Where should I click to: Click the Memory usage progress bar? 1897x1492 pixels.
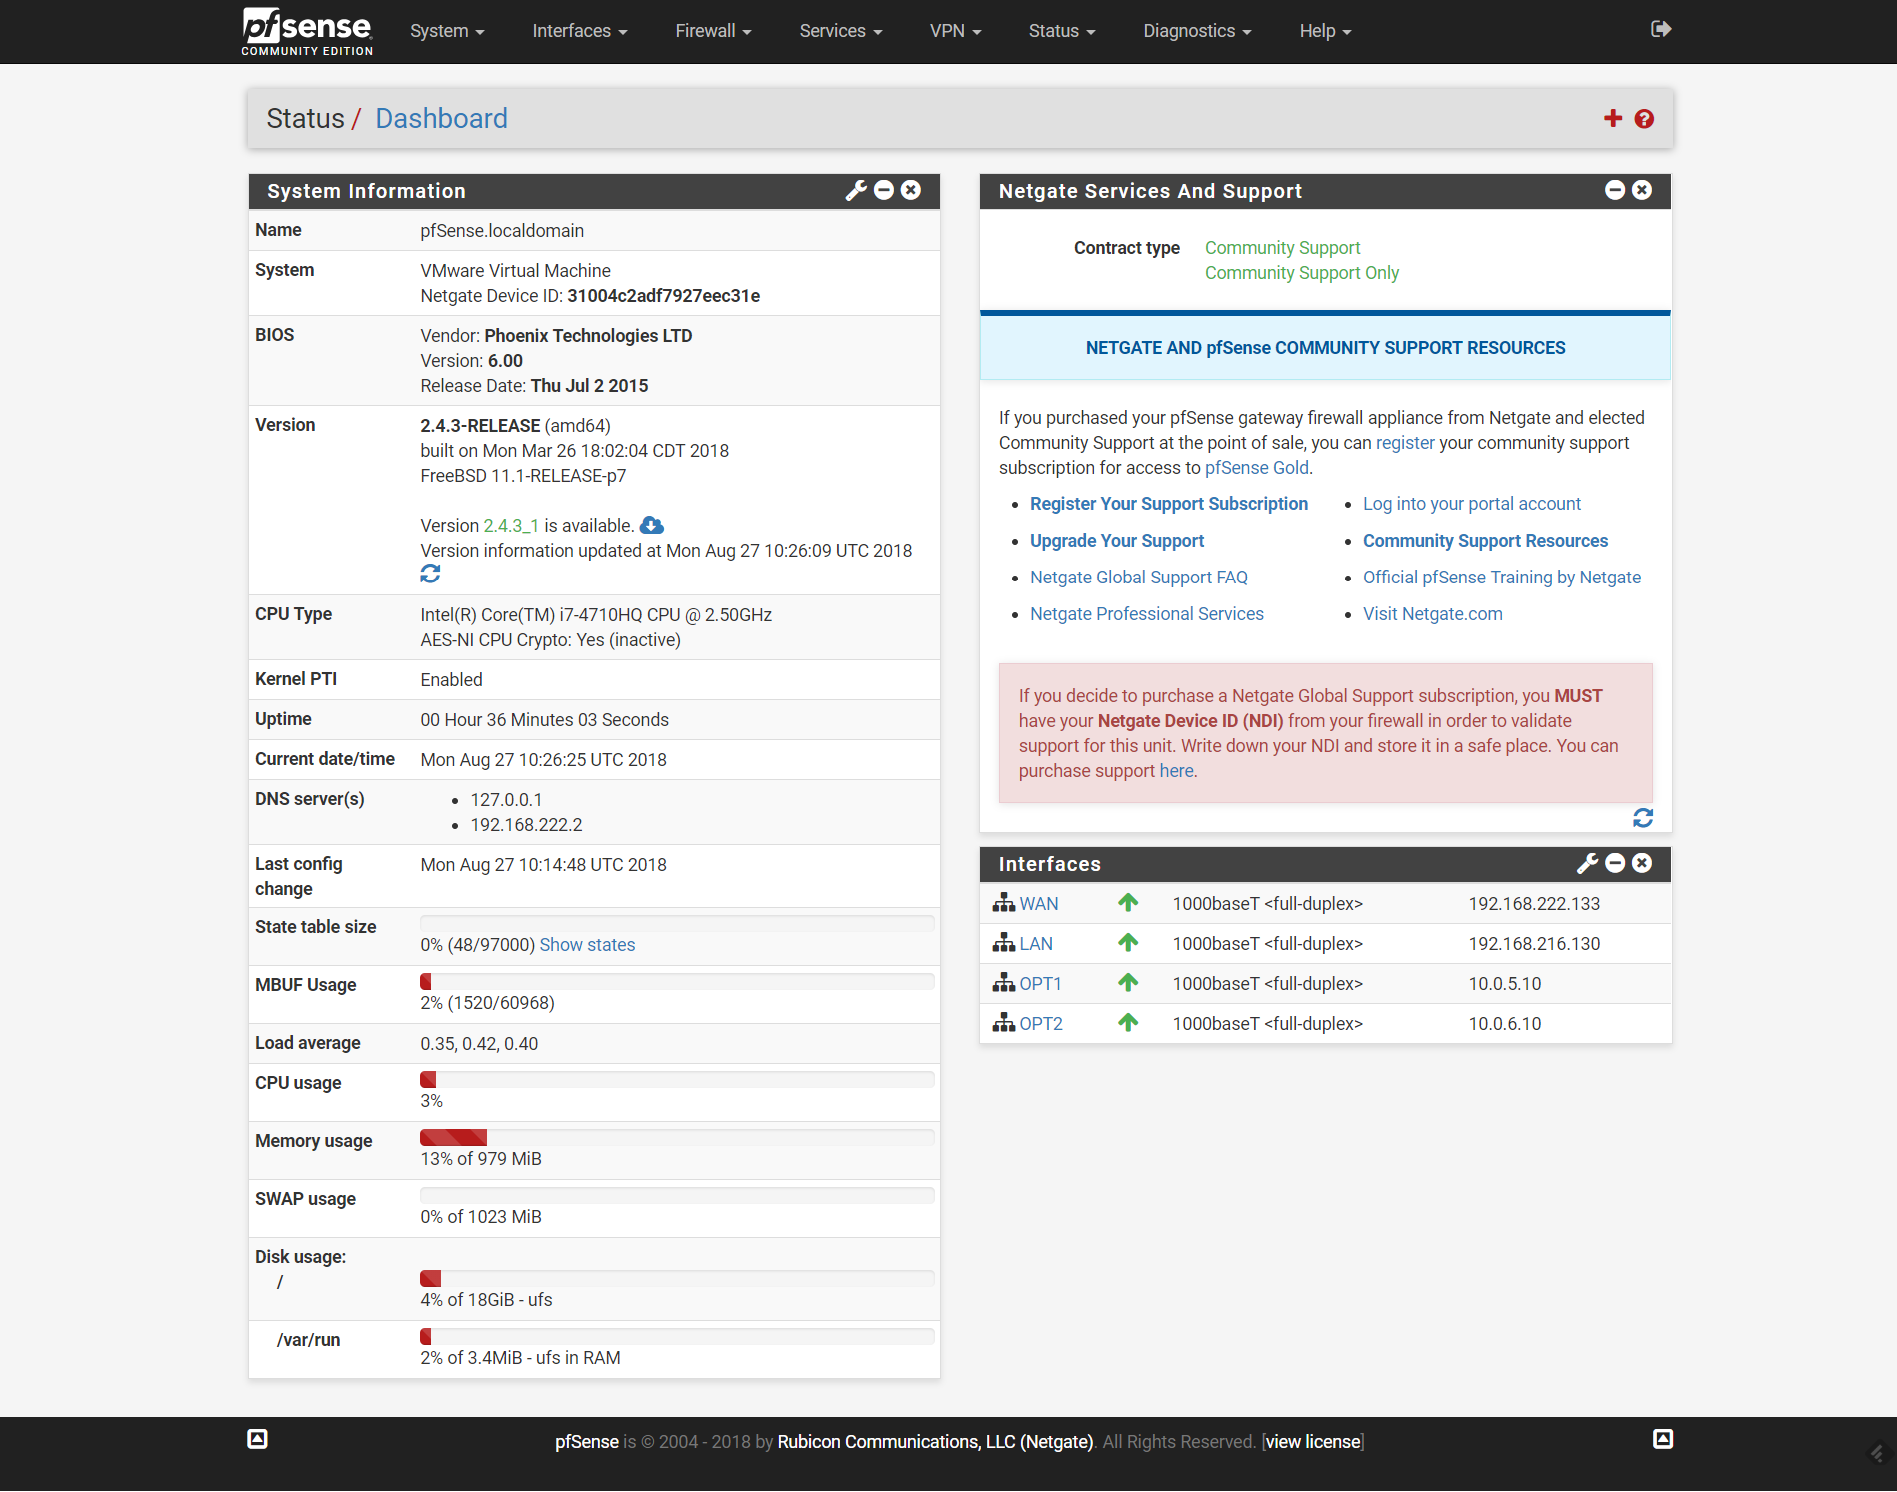point(677,1137)
